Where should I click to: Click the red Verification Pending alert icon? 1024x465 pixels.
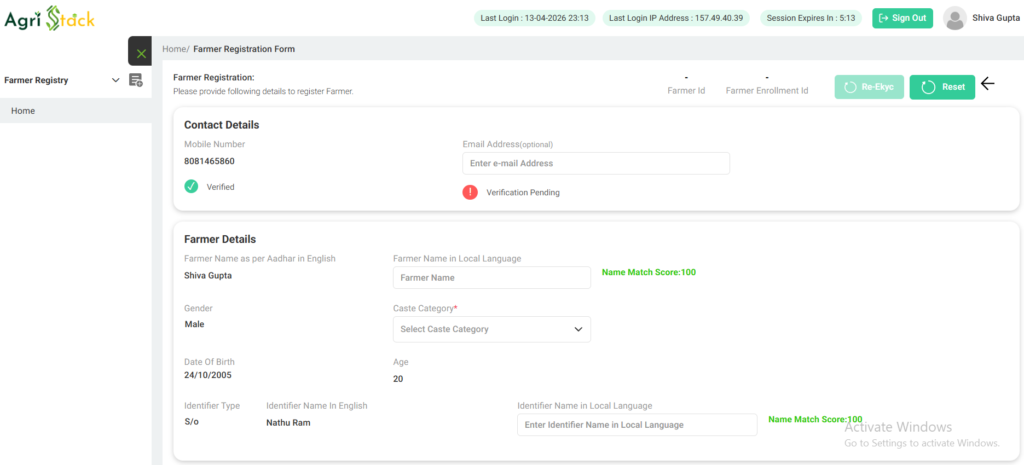click(470, 192)
